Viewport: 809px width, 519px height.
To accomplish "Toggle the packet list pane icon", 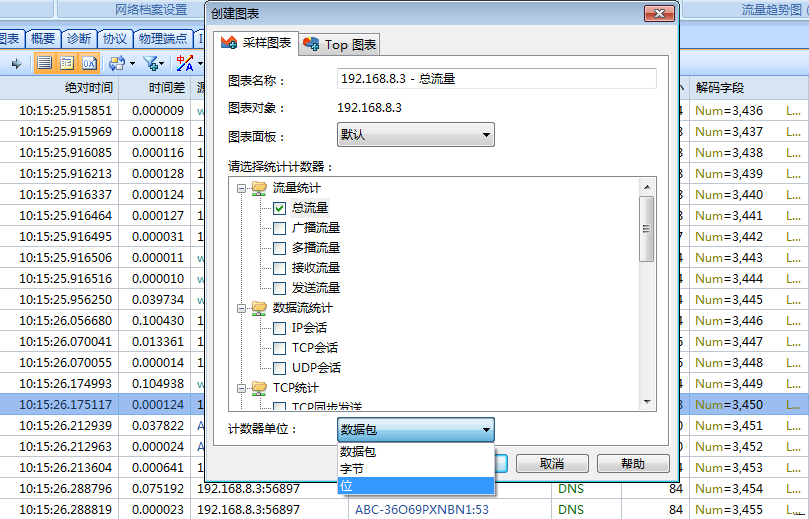I will click(45, 63).
